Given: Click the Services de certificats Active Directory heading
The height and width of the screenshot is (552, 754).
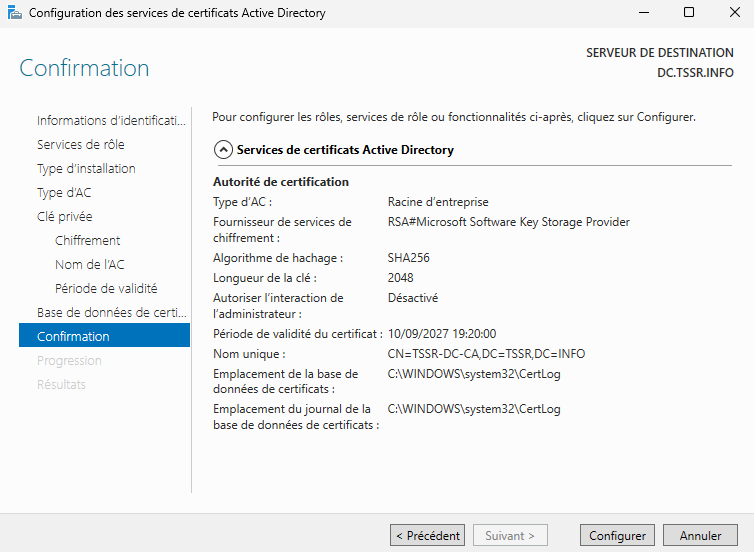Looking at the screenshot, I should click(x=345, y=150).
